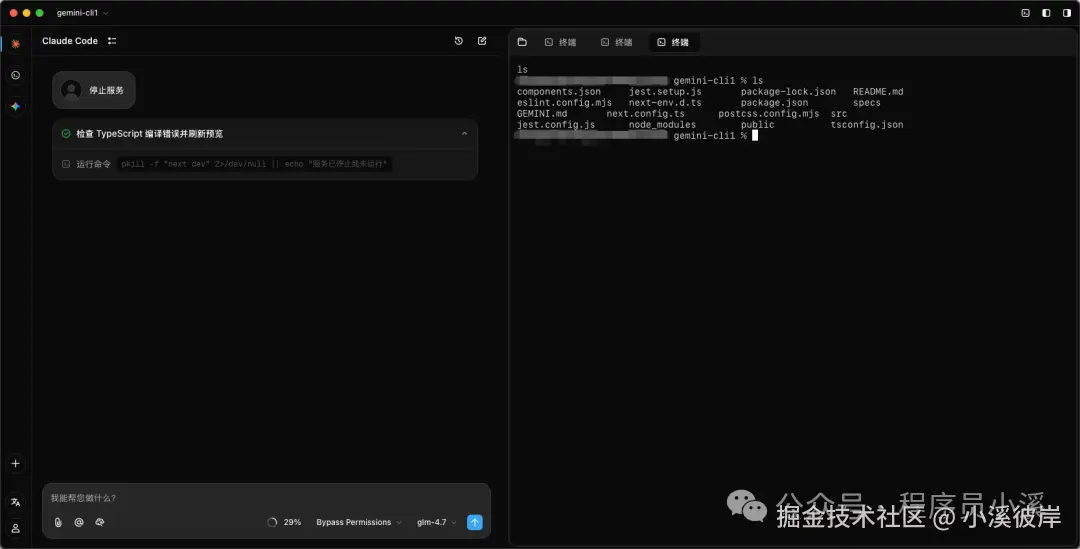Open the language translation settings icon
1080x549 pixels.
[15, 502]
